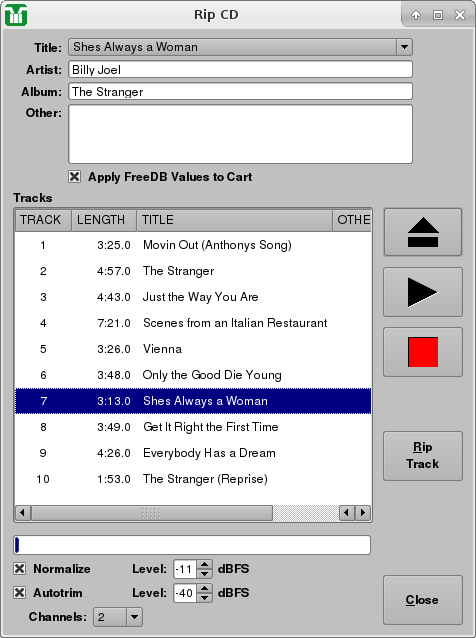
Task: Close the Rip CD dialog via Close button
Action: point(423,600)
